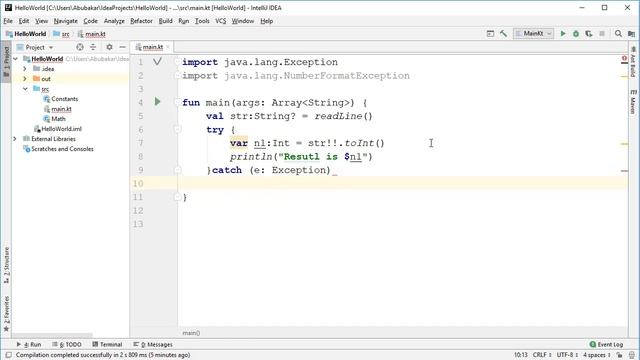Fold the import block at line 1
This screenshot has width=640, height=360.
(x=178, y=62)
